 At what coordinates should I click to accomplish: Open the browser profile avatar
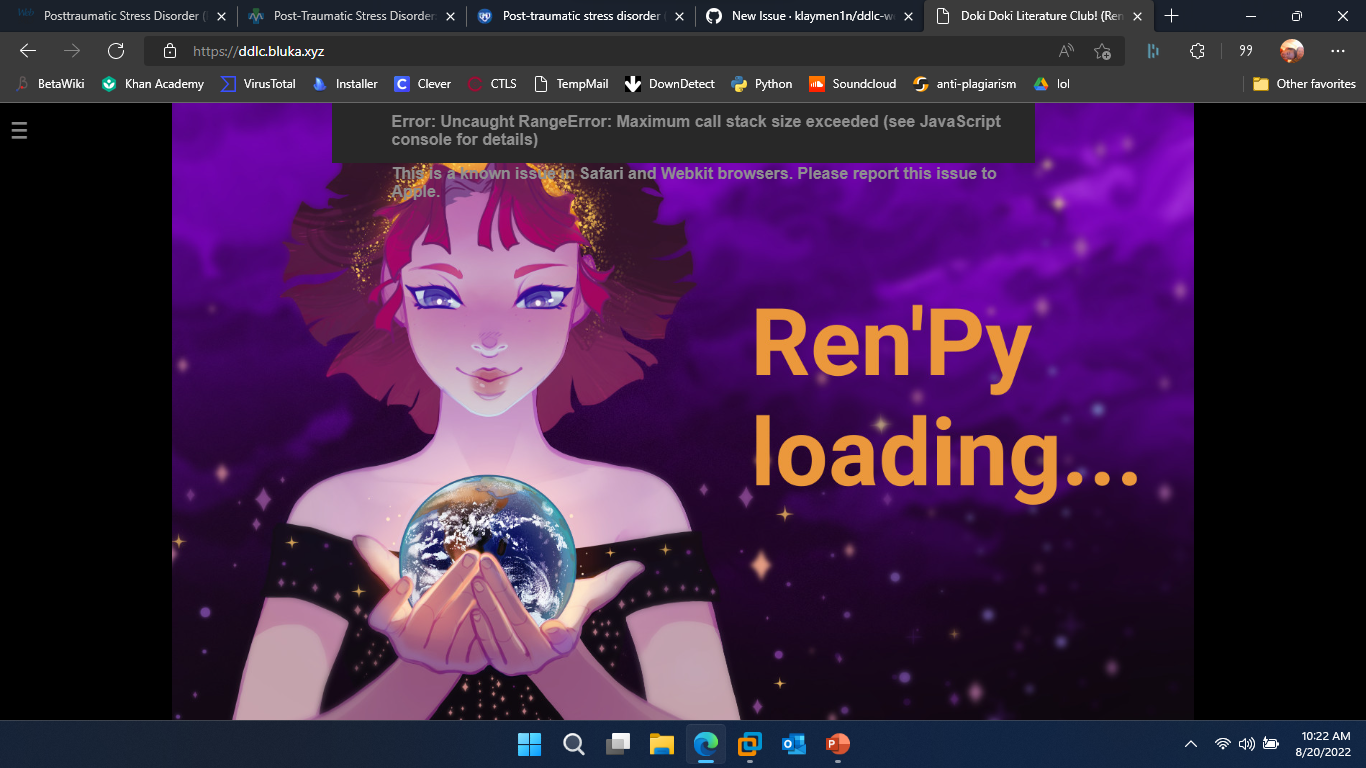click(1291, 50)
